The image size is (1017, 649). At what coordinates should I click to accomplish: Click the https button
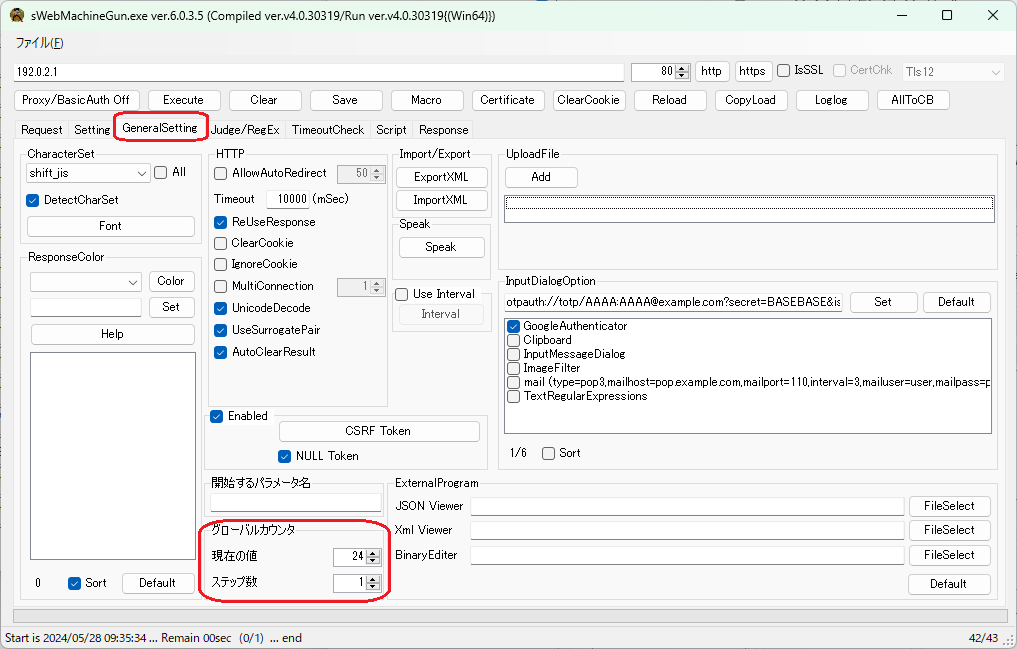point(752,71)
